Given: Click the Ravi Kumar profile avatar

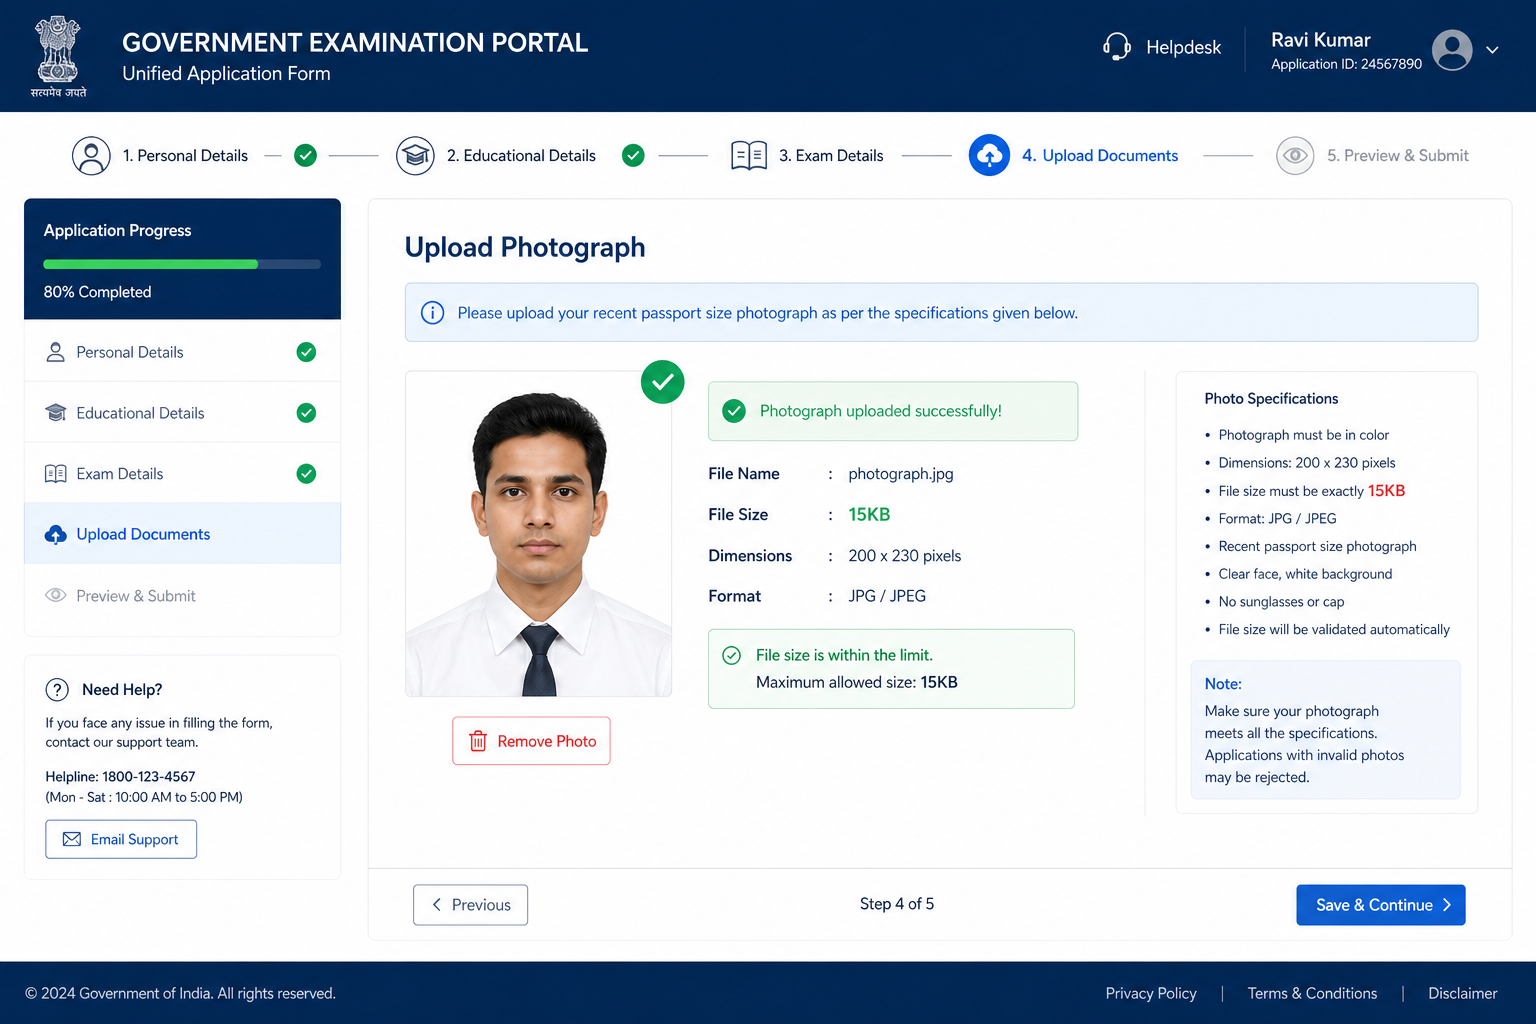Looking at the screenshot, I should pos(1452,50).
